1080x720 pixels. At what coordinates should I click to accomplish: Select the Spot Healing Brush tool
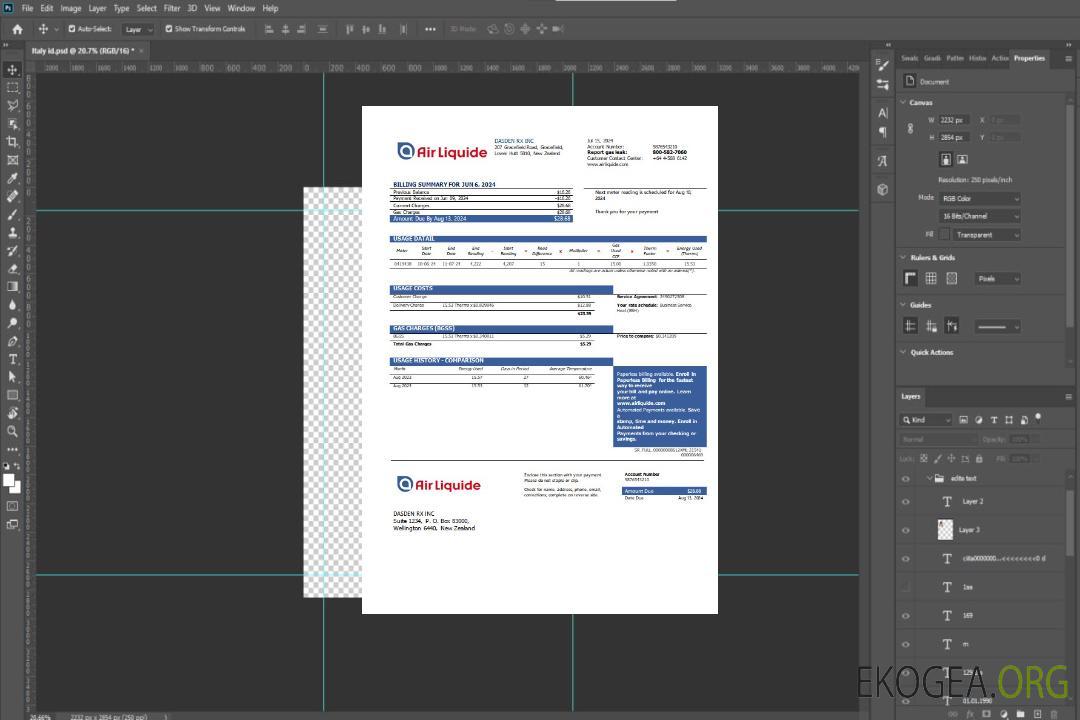[12, 196]
